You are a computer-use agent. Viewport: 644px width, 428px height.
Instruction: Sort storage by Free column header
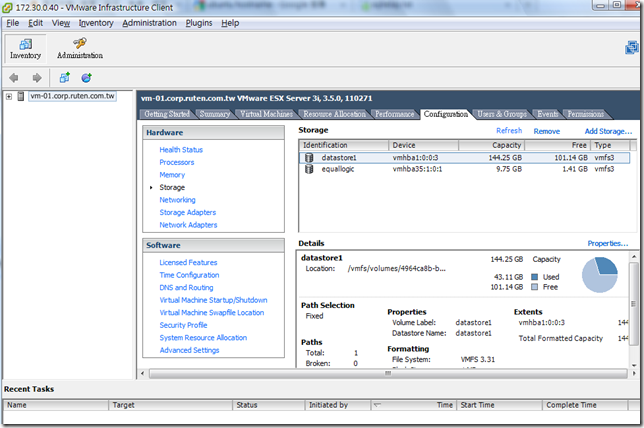click(557, 145)
